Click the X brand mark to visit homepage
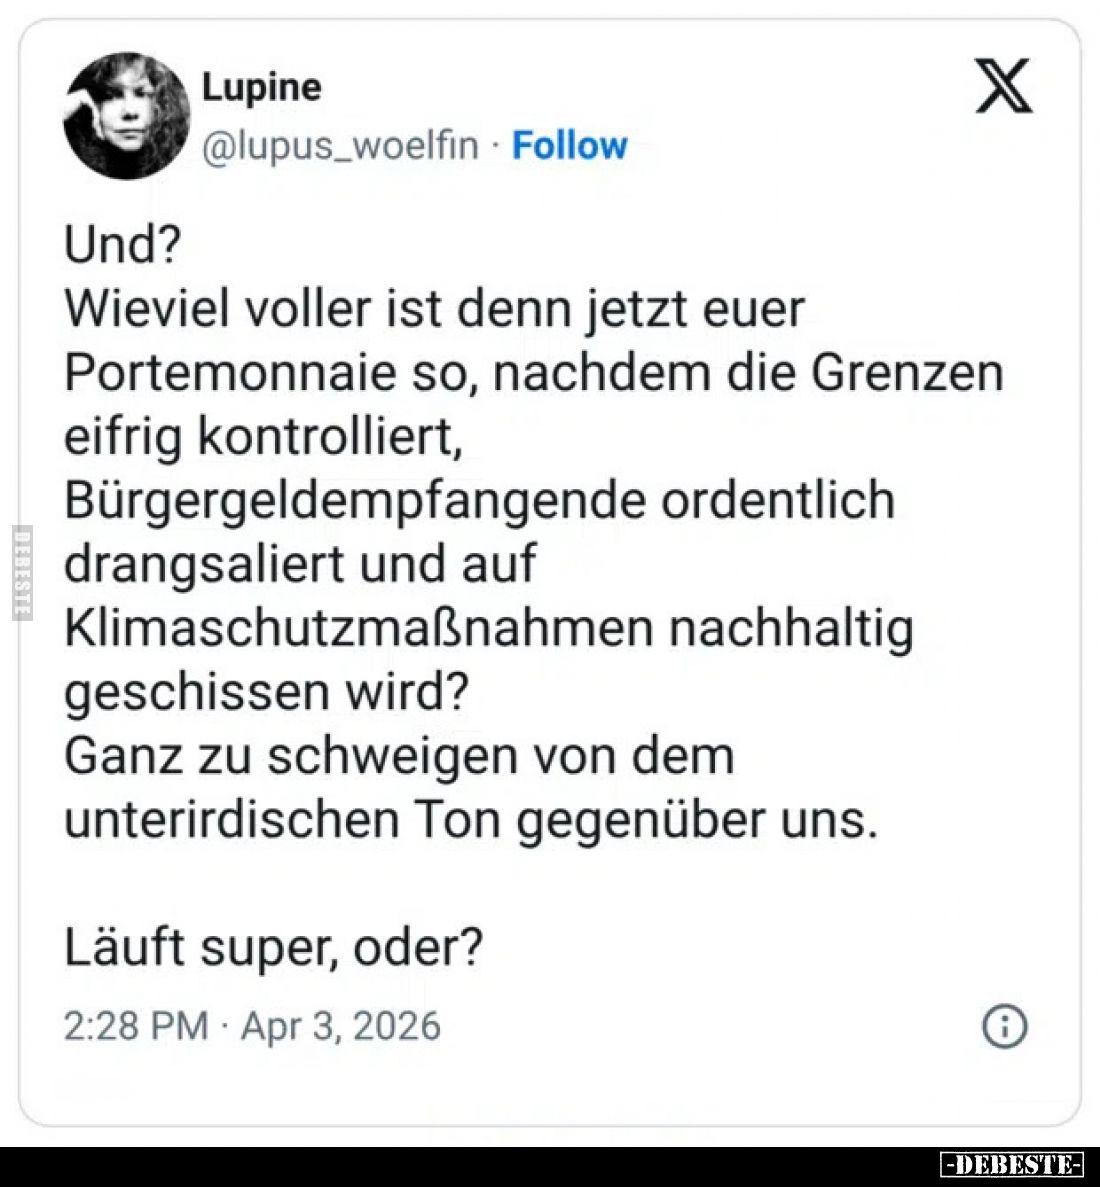 point(1003,86)
